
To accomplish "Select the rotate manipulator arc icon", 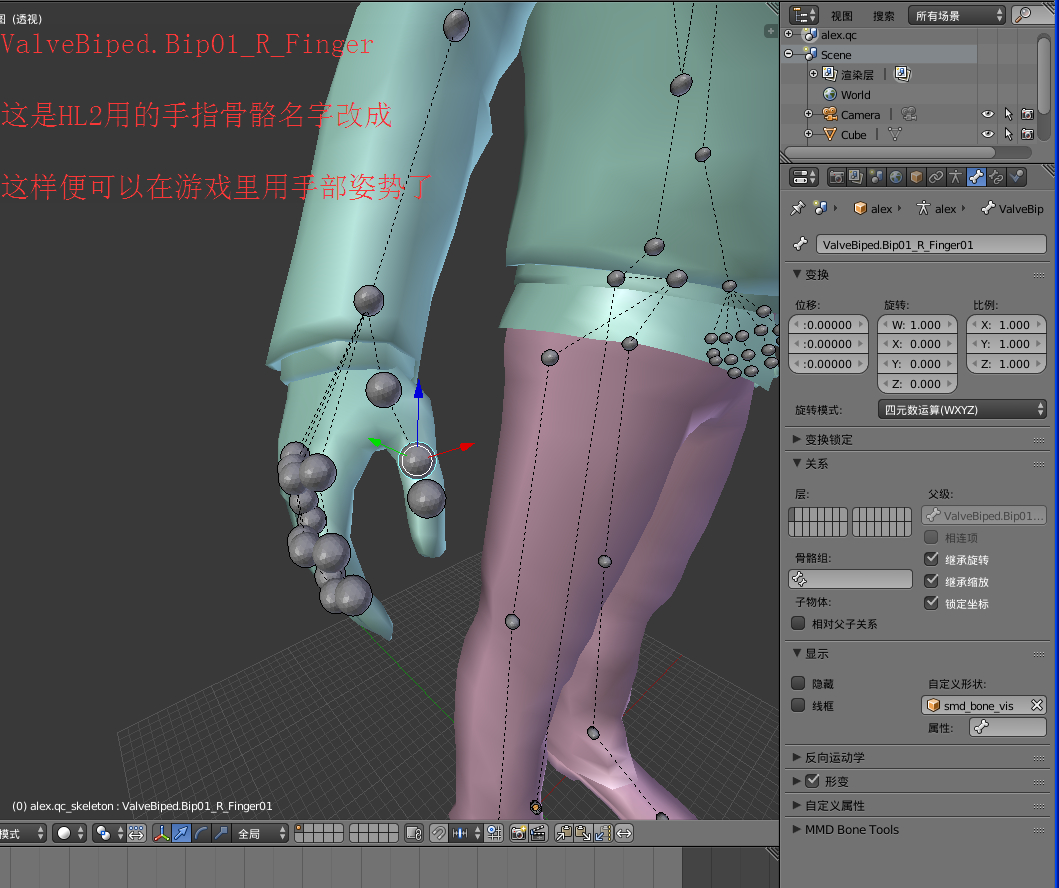I will (201, 833).
